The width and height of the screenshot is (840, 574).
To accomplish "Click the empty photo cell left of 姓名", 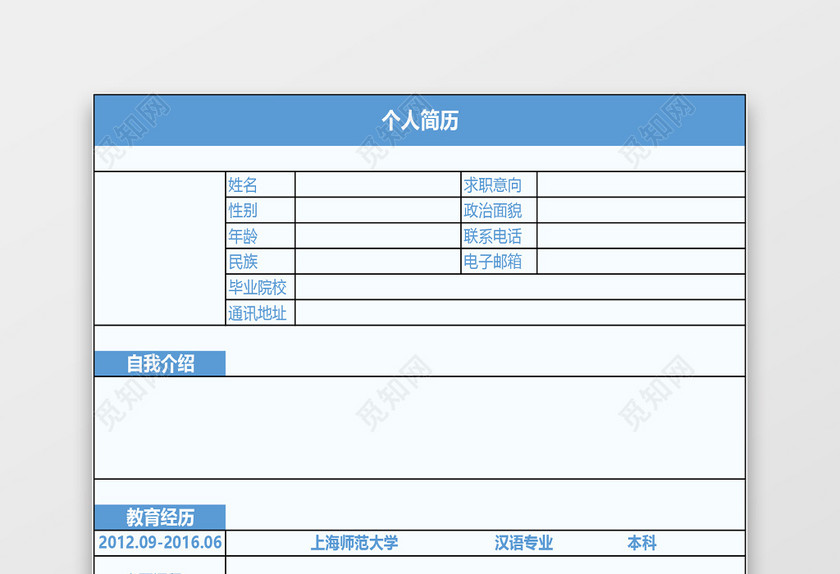I will (x=160, y=248).
